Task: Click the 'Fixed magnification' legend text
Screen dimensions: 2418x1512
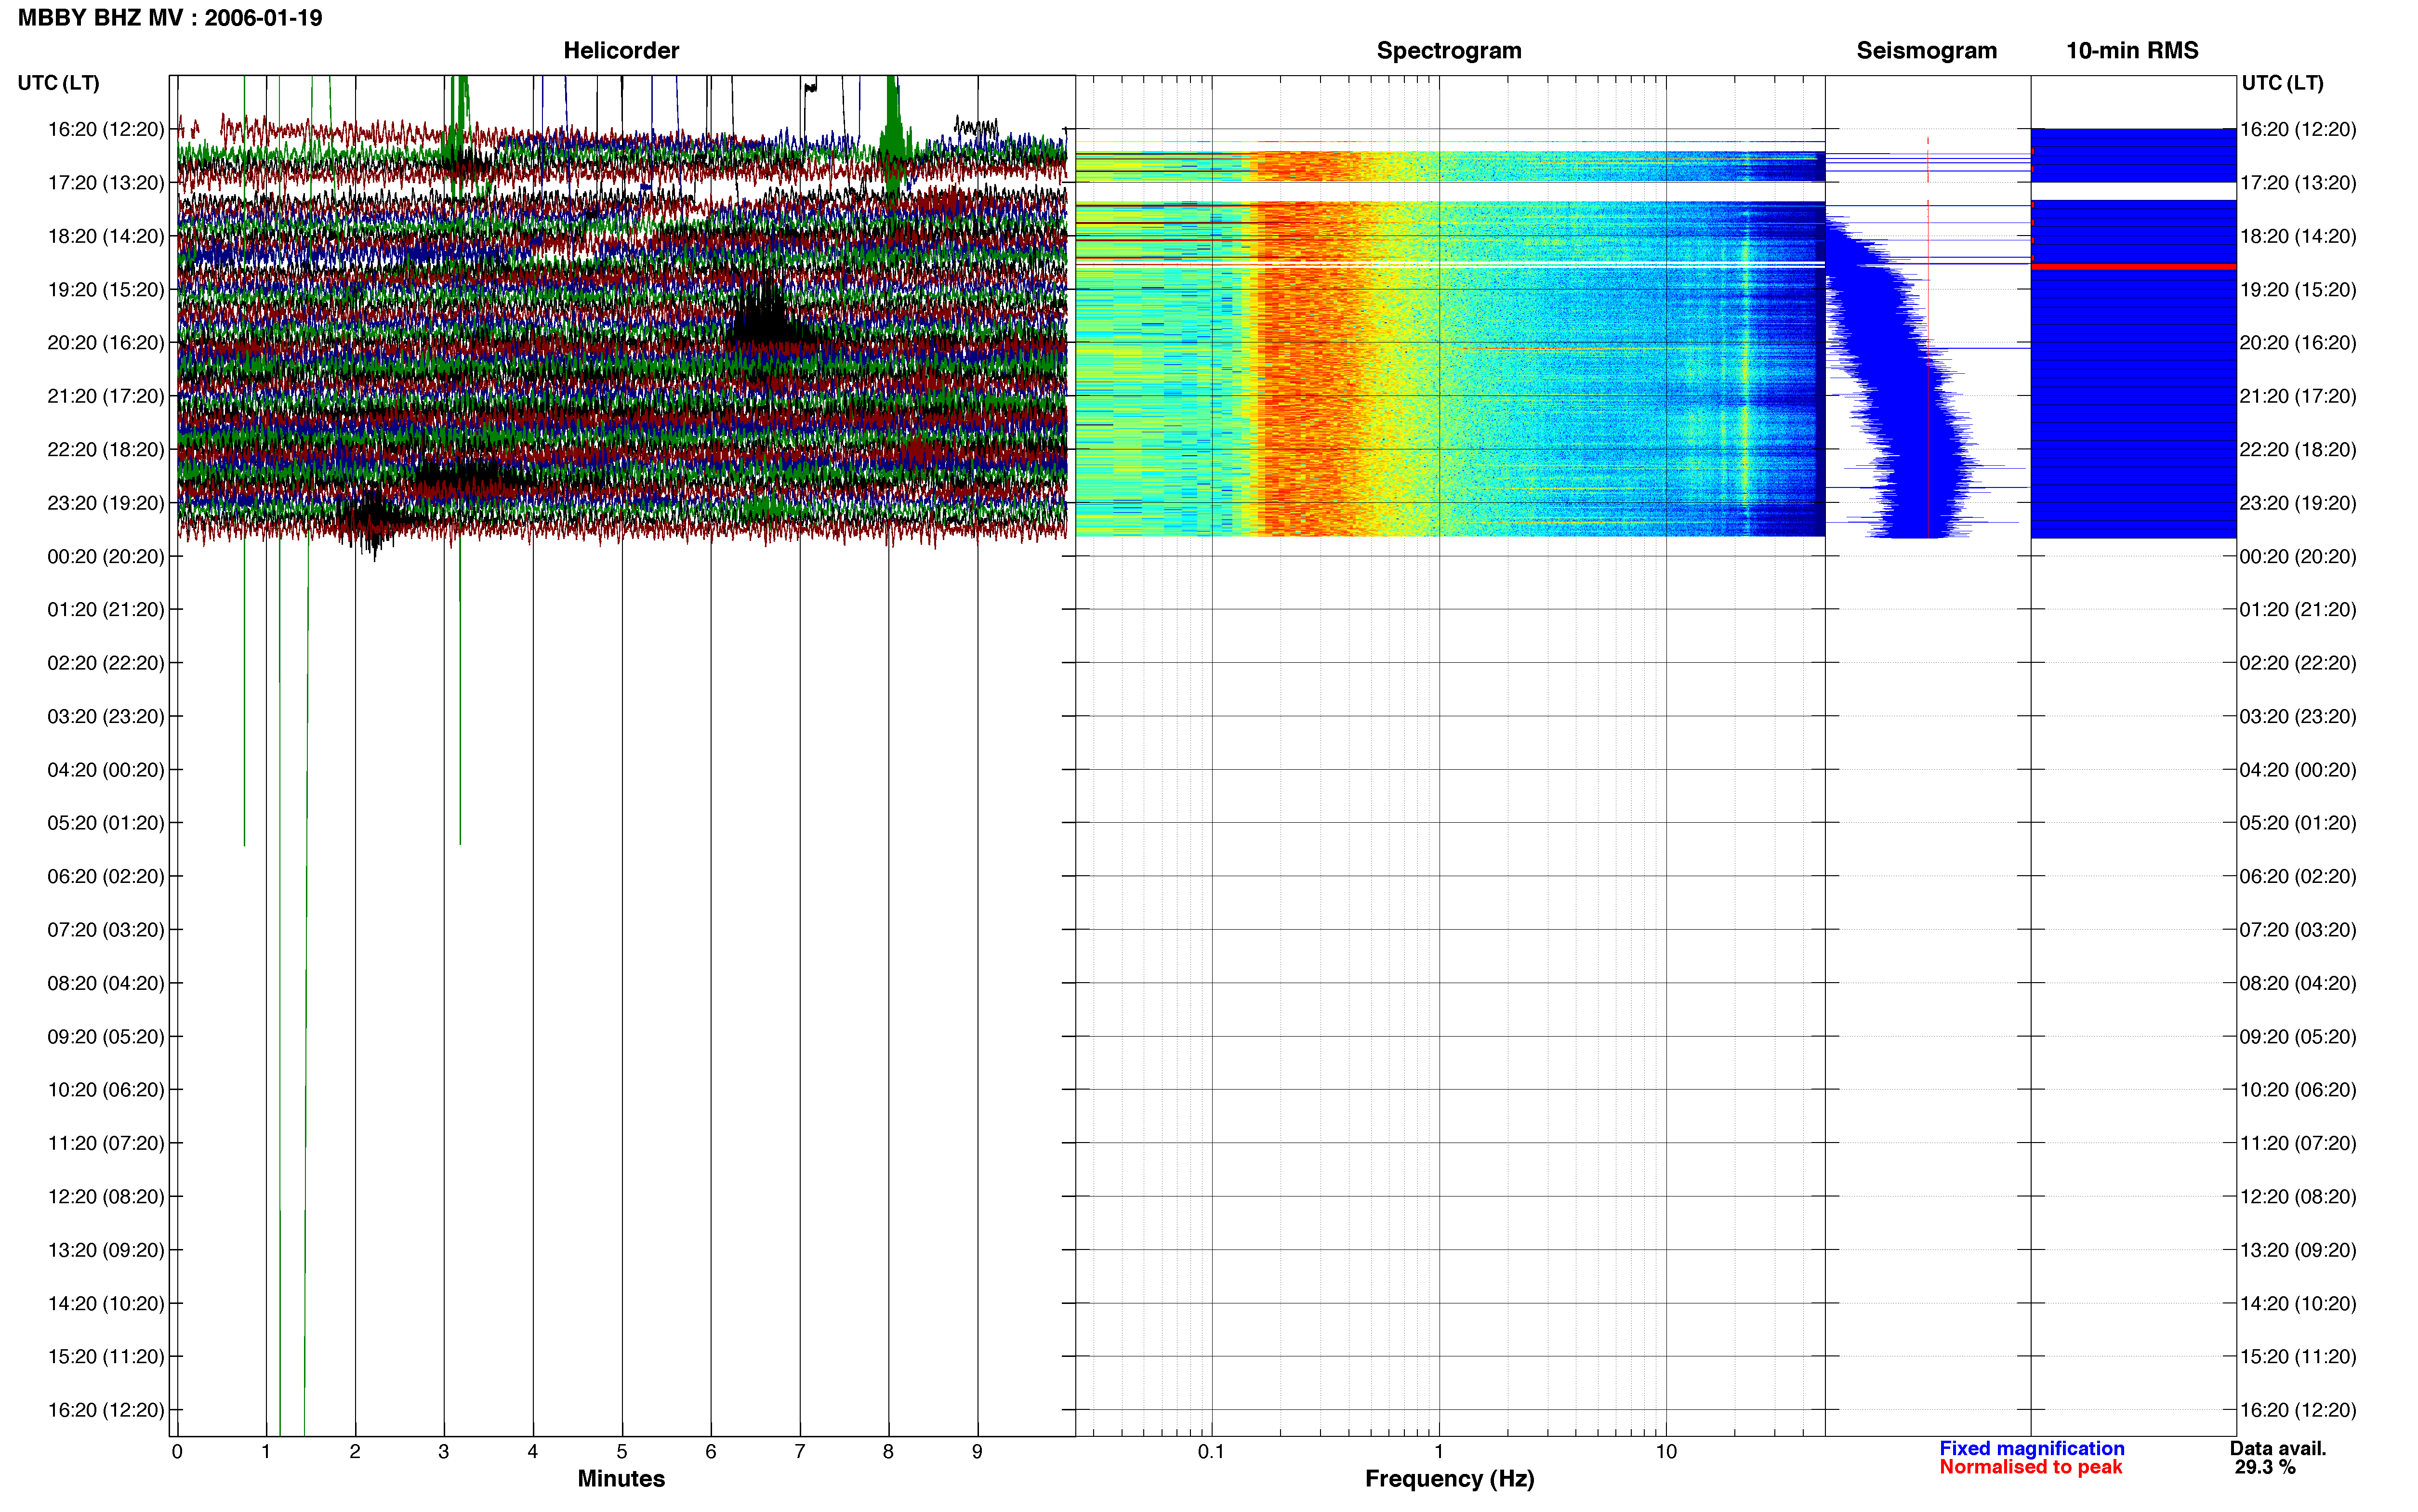Action: (2031, 1448)
